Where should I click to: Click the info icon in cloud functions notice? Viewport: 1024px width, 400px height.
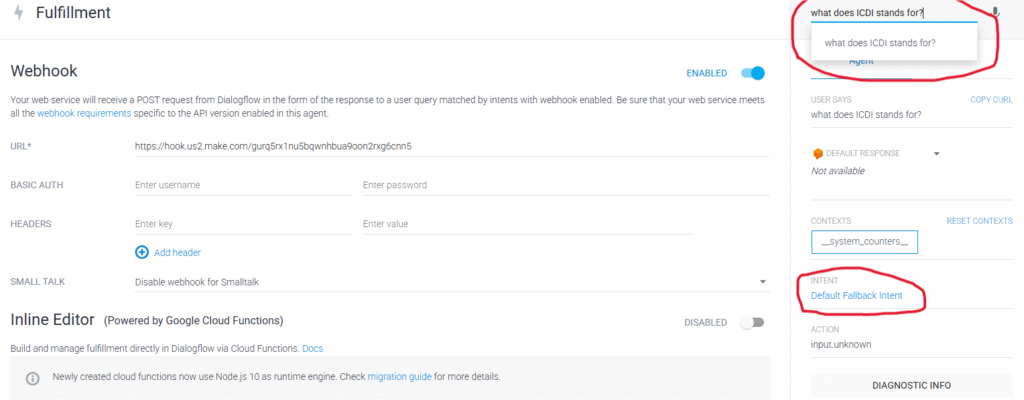[33, 377]
